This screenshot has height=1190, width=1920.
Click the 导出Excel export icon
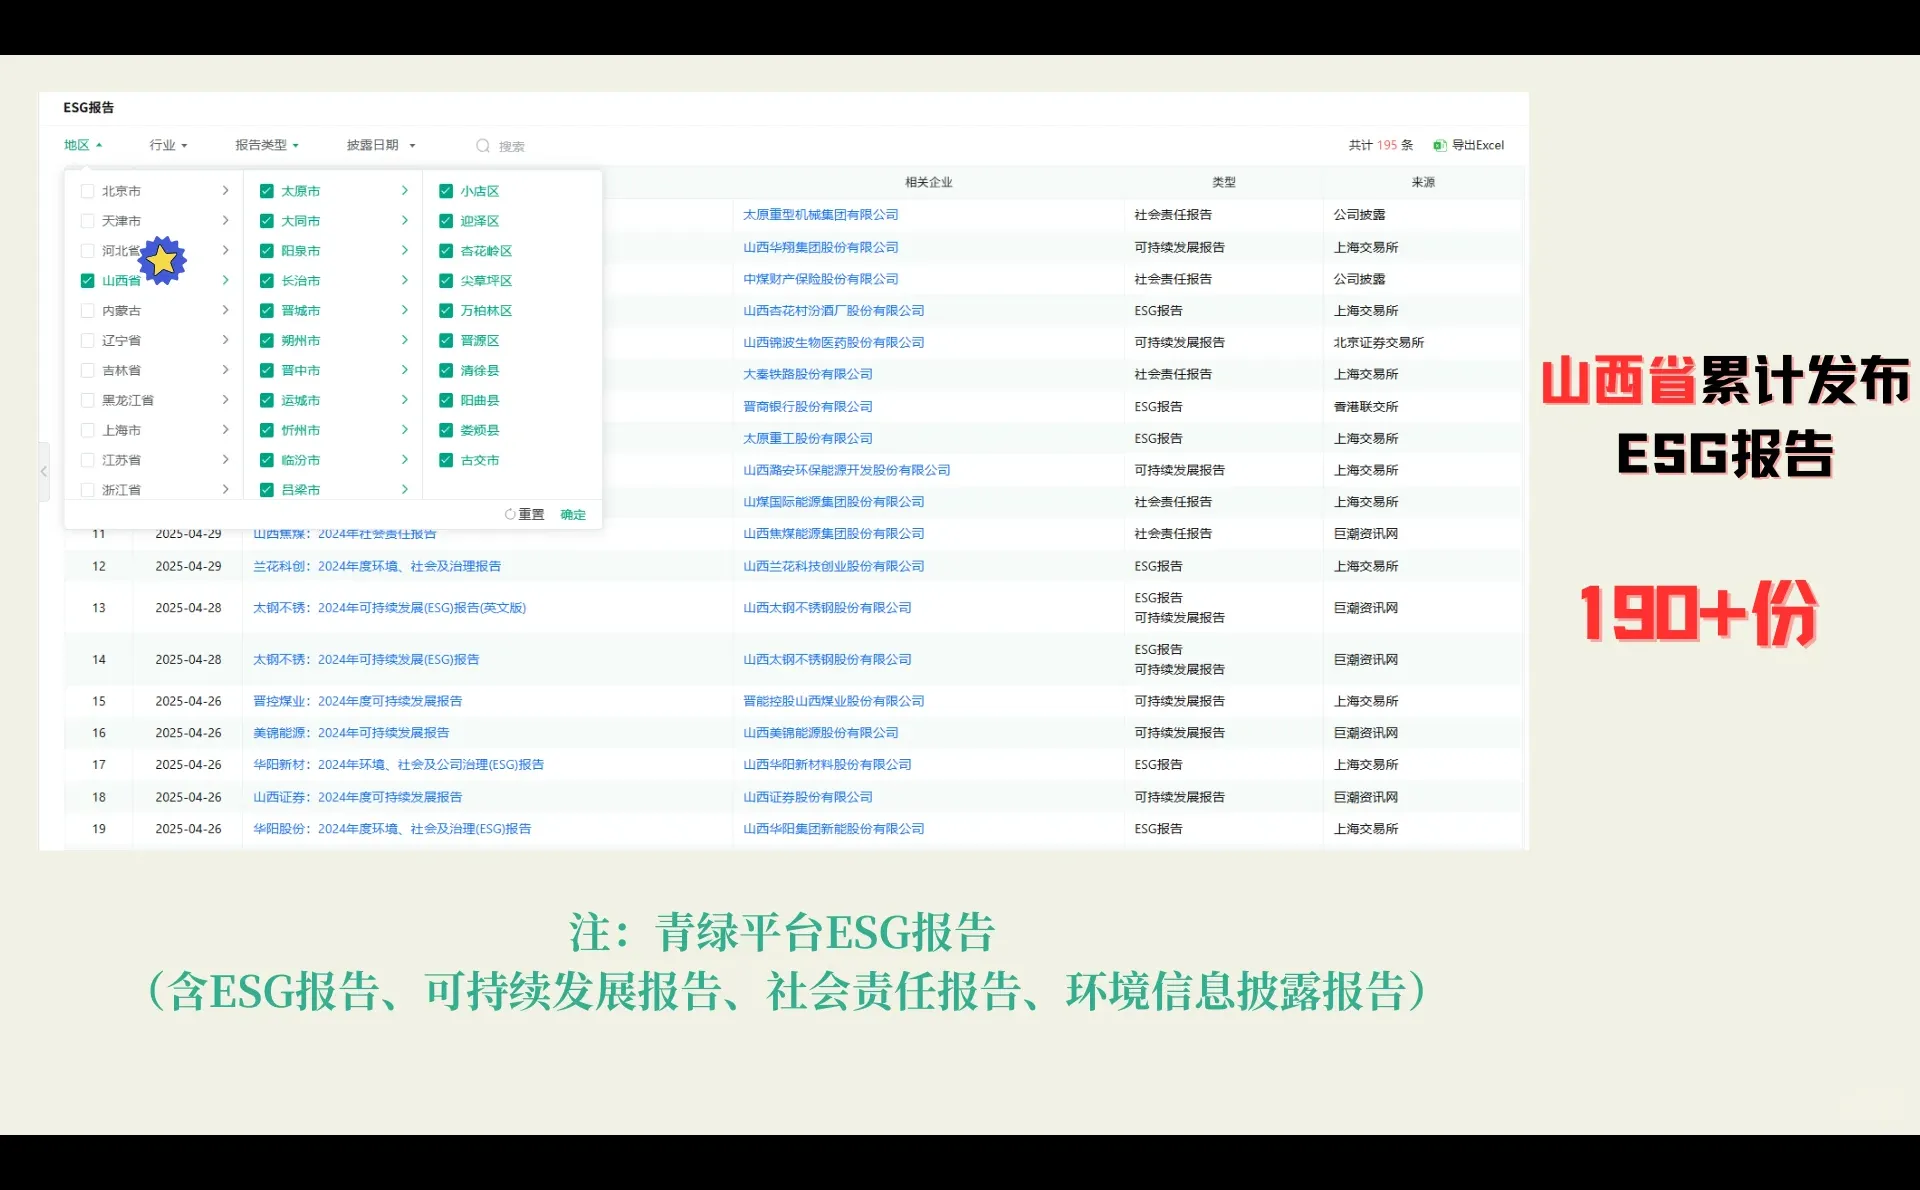click(x=1440, y=145)
